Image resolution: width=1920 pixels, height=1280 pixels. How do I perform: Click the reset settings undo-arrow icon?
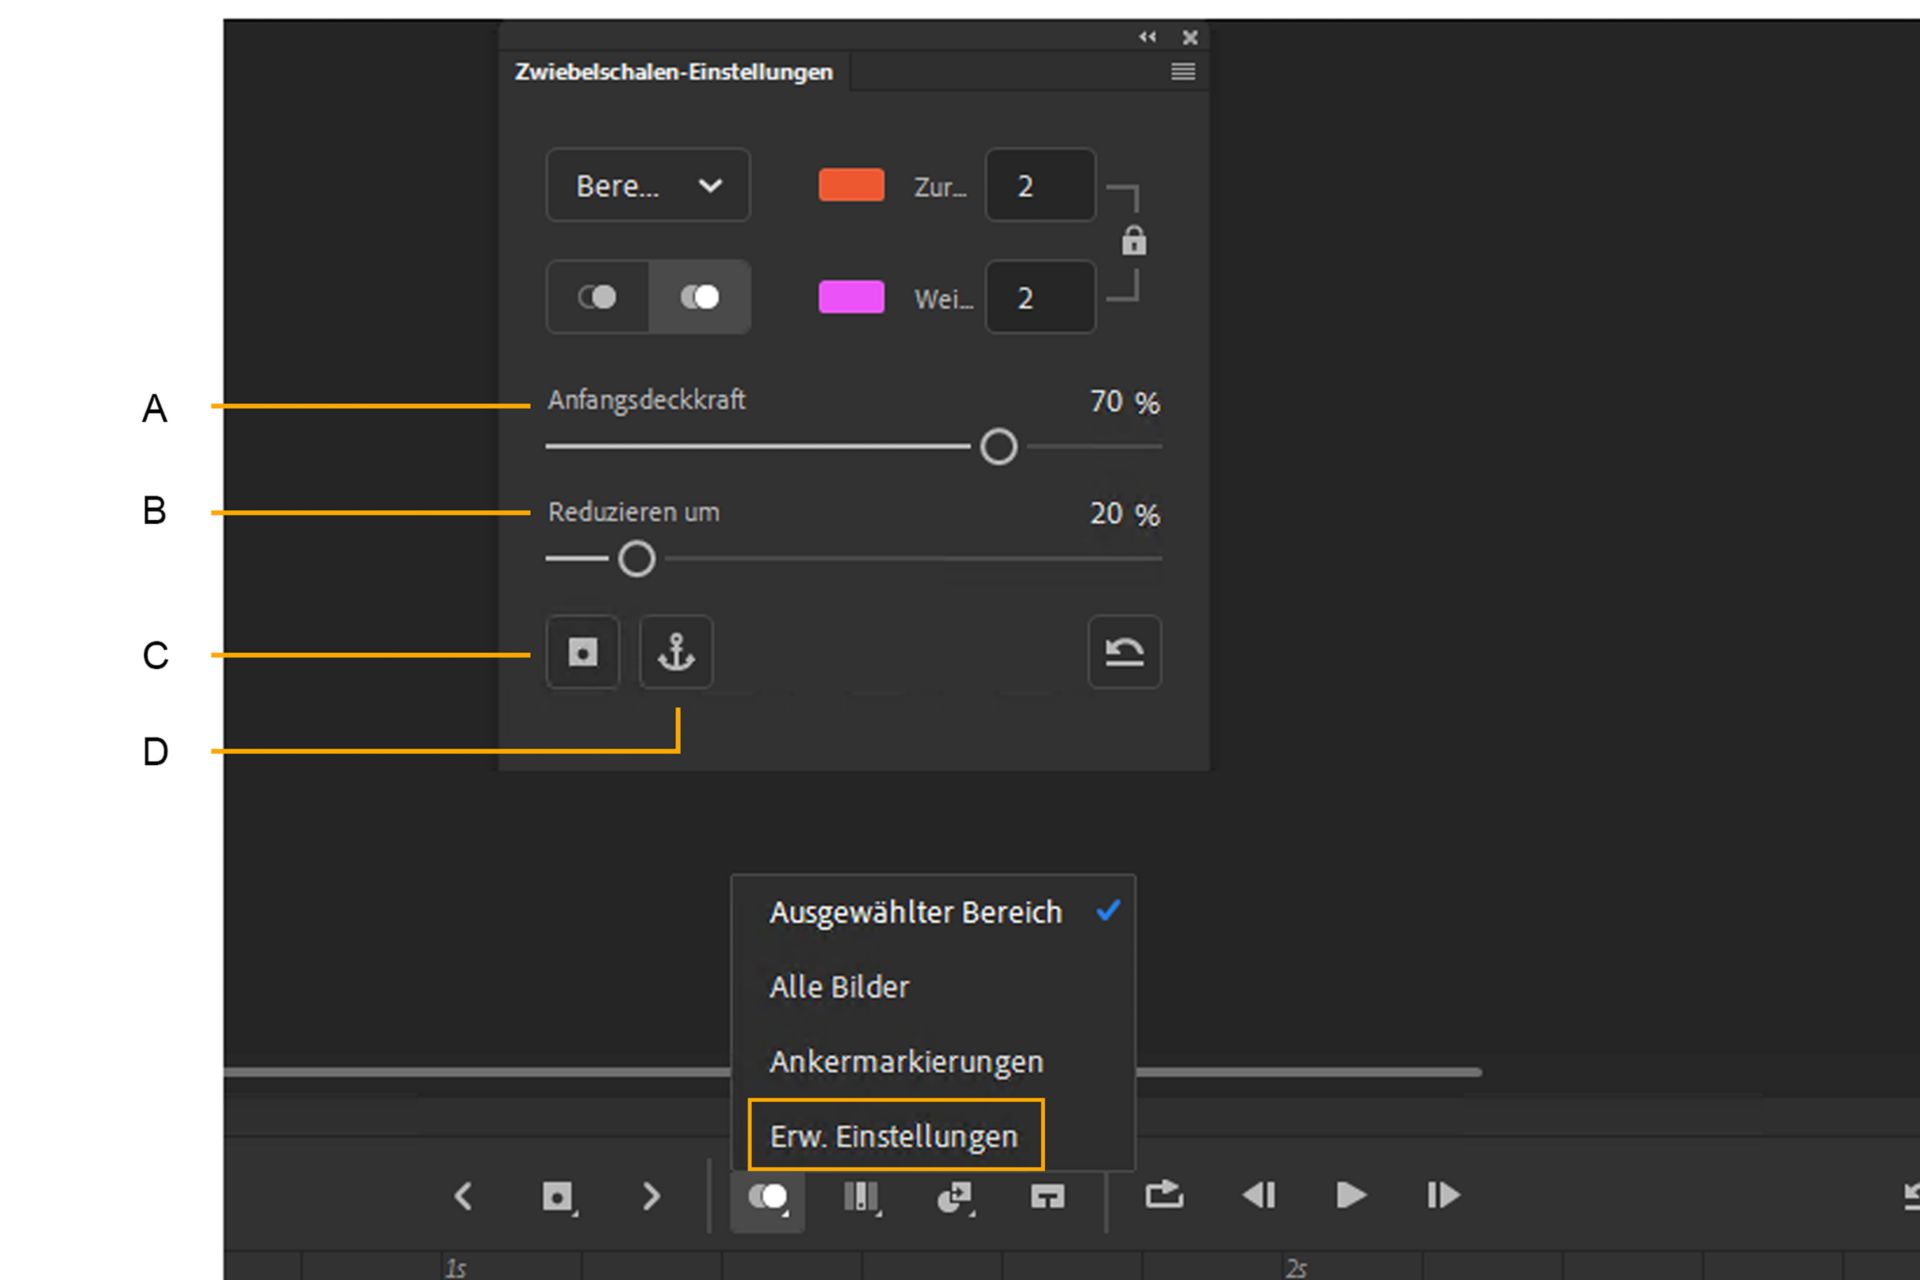pyautogui.click(x=1124, y=652)
